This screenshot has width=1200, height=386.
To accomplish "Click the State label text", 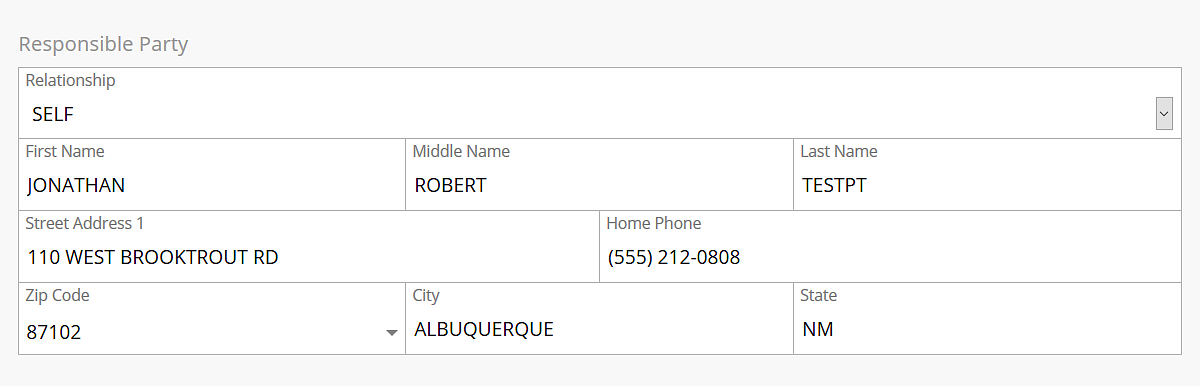I will [819, 296].
